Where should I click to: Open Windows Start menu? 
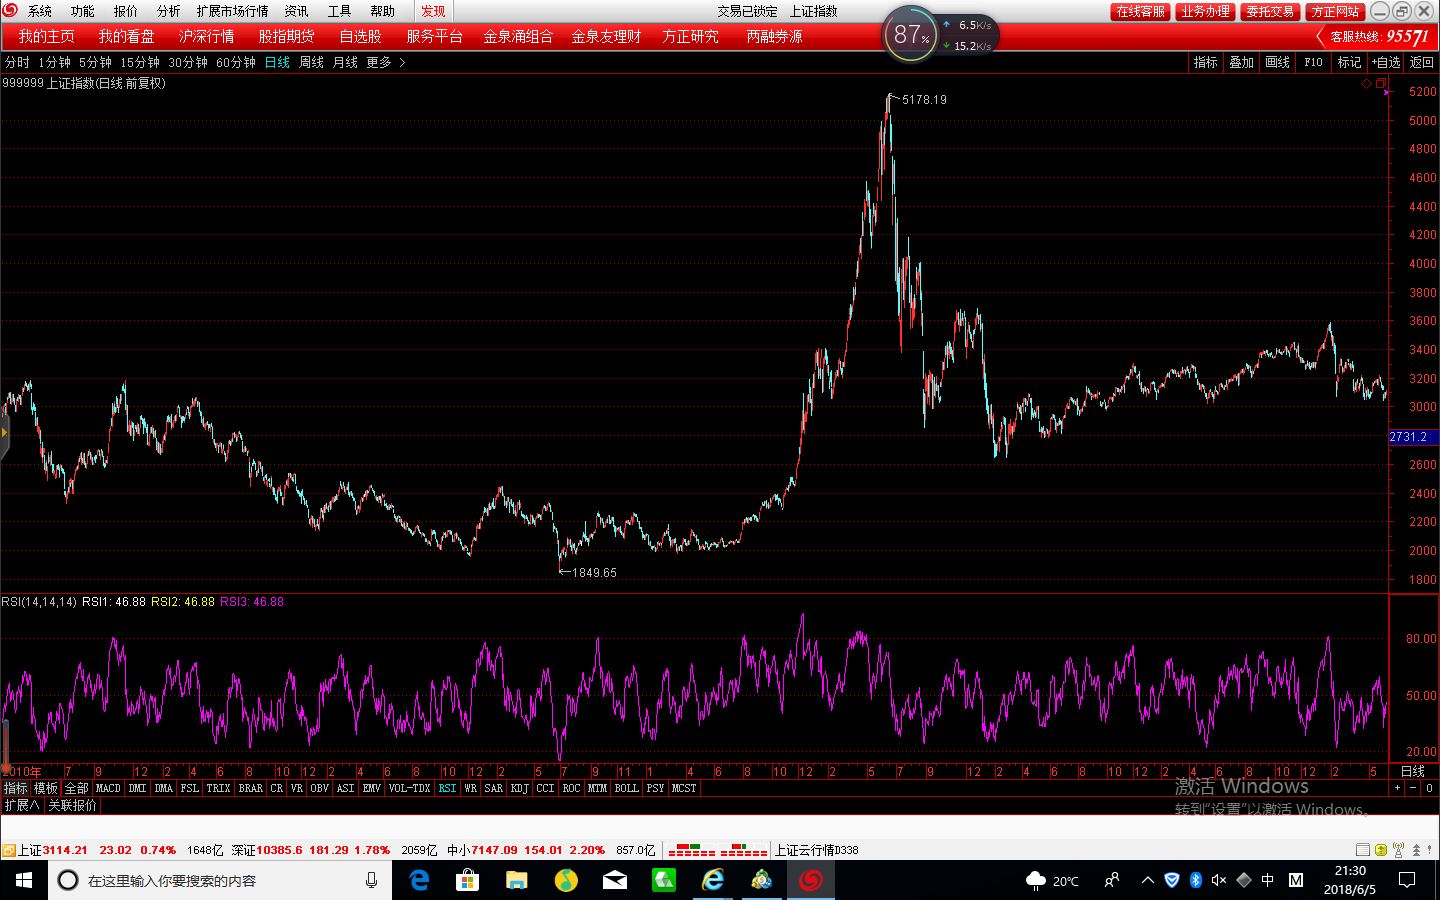click(24, 880)
